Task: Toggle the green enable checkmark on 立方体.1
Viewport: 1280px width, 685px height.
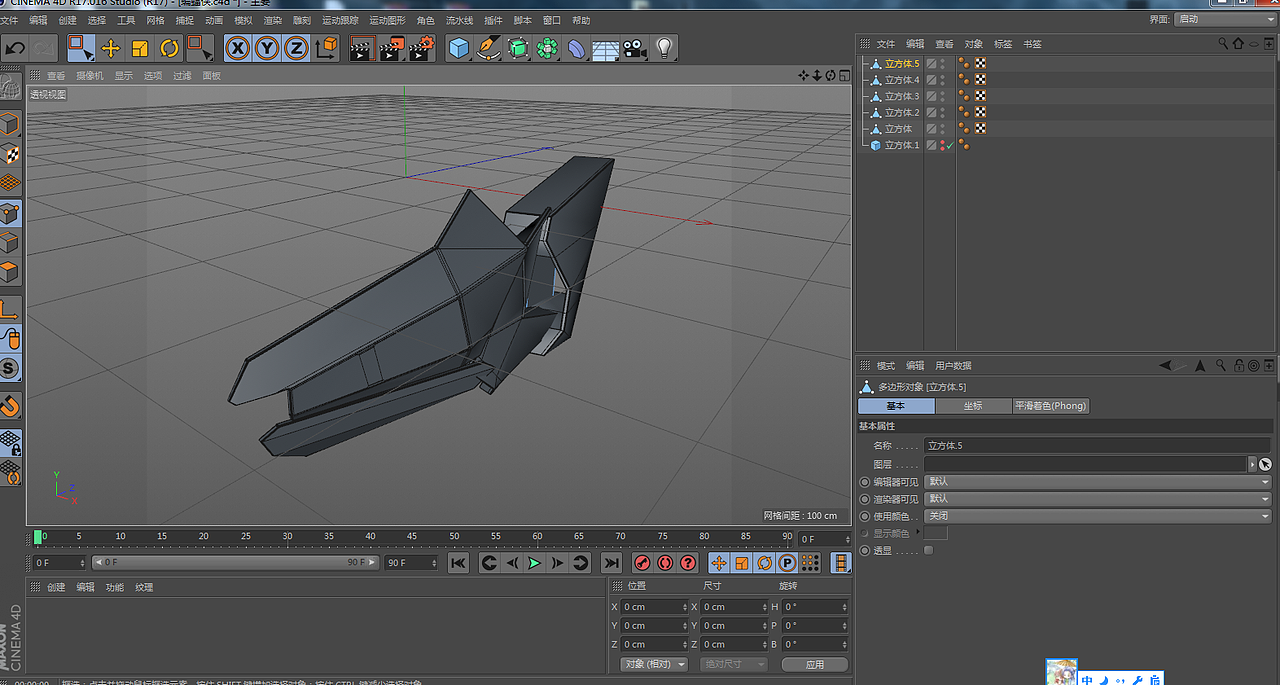Action: (x=950, y=145)
